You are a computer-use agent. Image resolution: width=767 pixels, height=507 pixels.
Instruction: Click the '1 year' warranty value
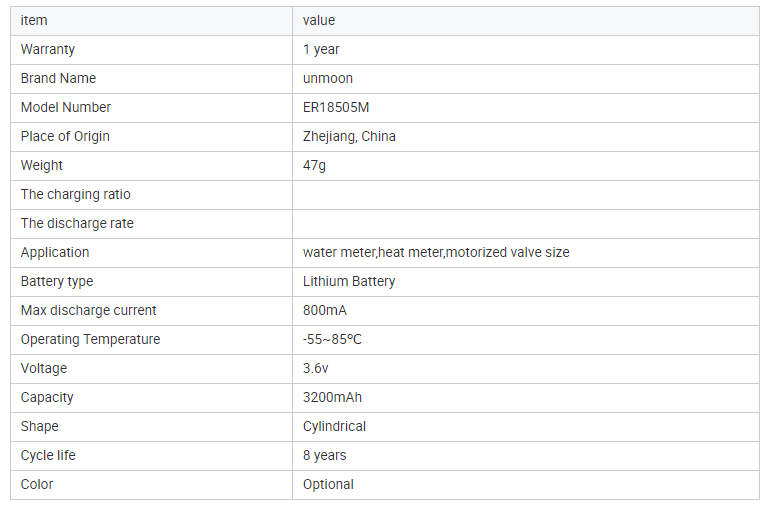321,49
